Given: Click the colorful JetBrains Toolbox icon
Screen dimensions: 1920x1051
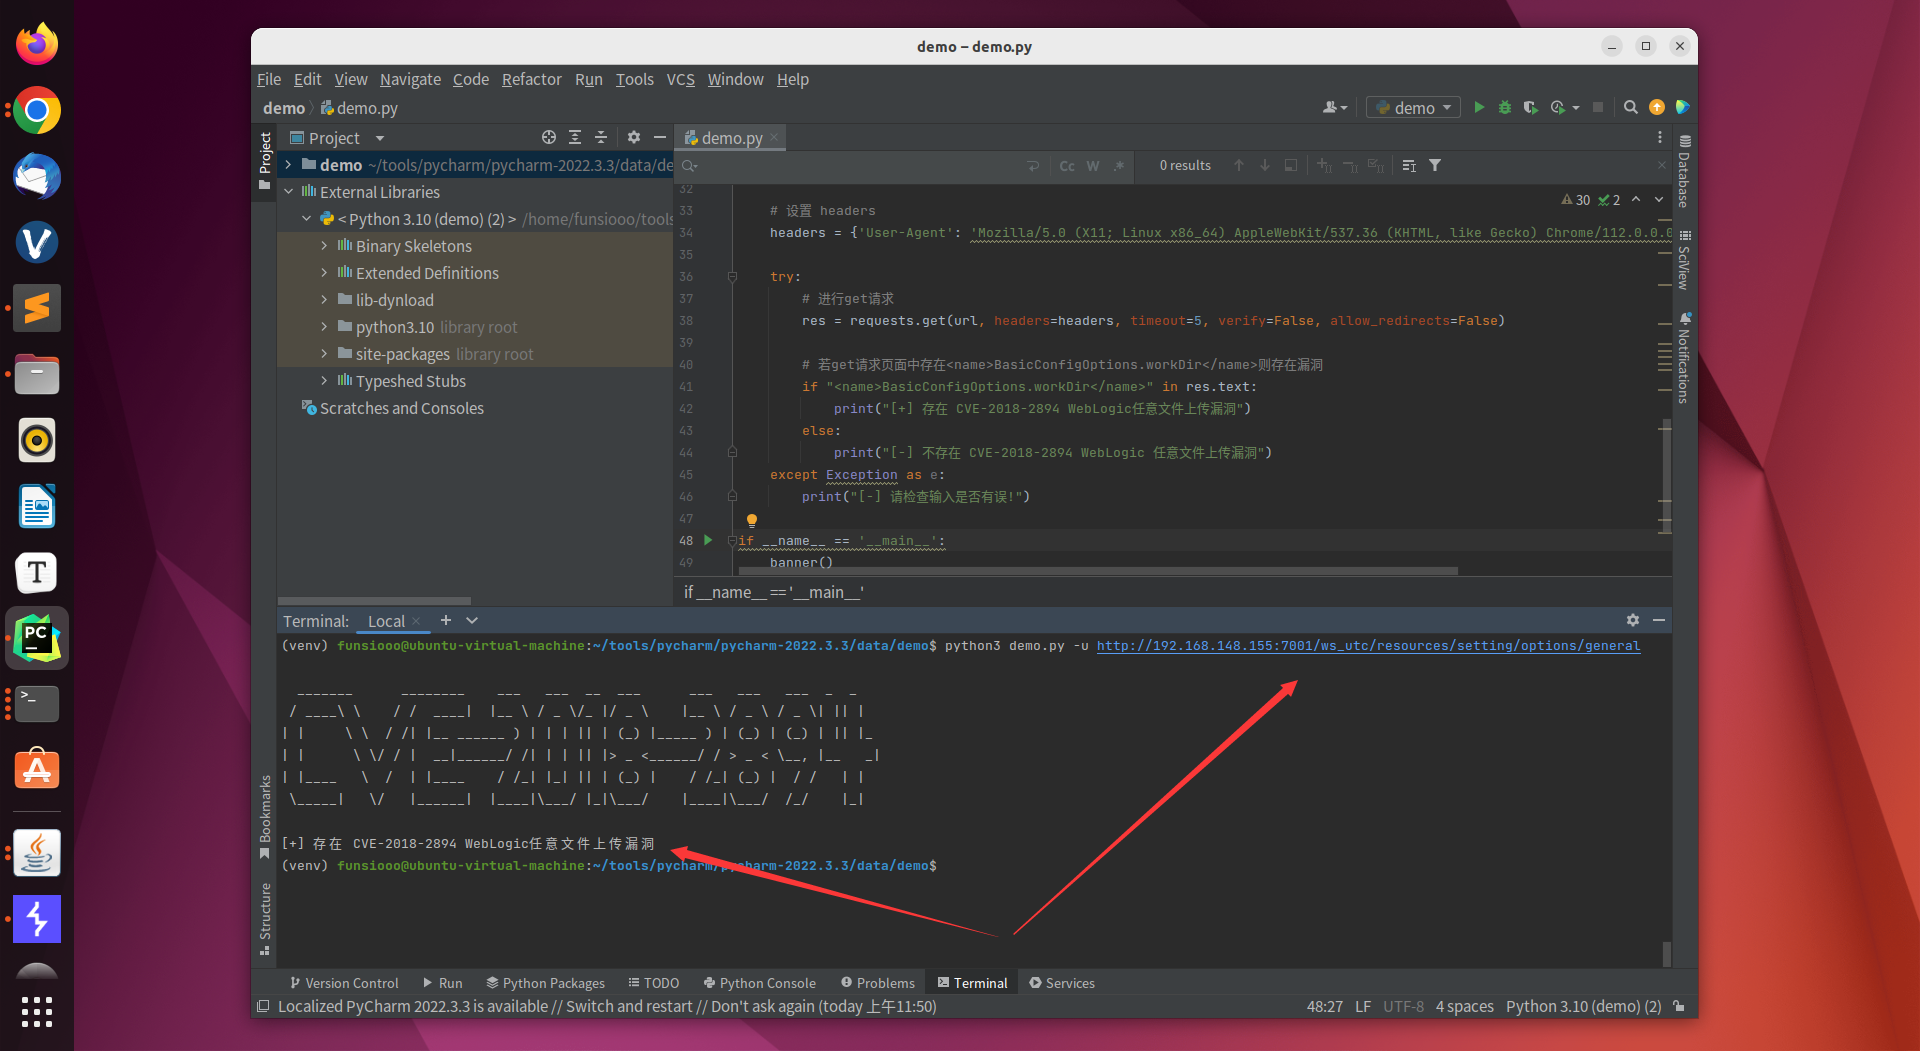Looking at the screenshot, I should click(1683, 107).
